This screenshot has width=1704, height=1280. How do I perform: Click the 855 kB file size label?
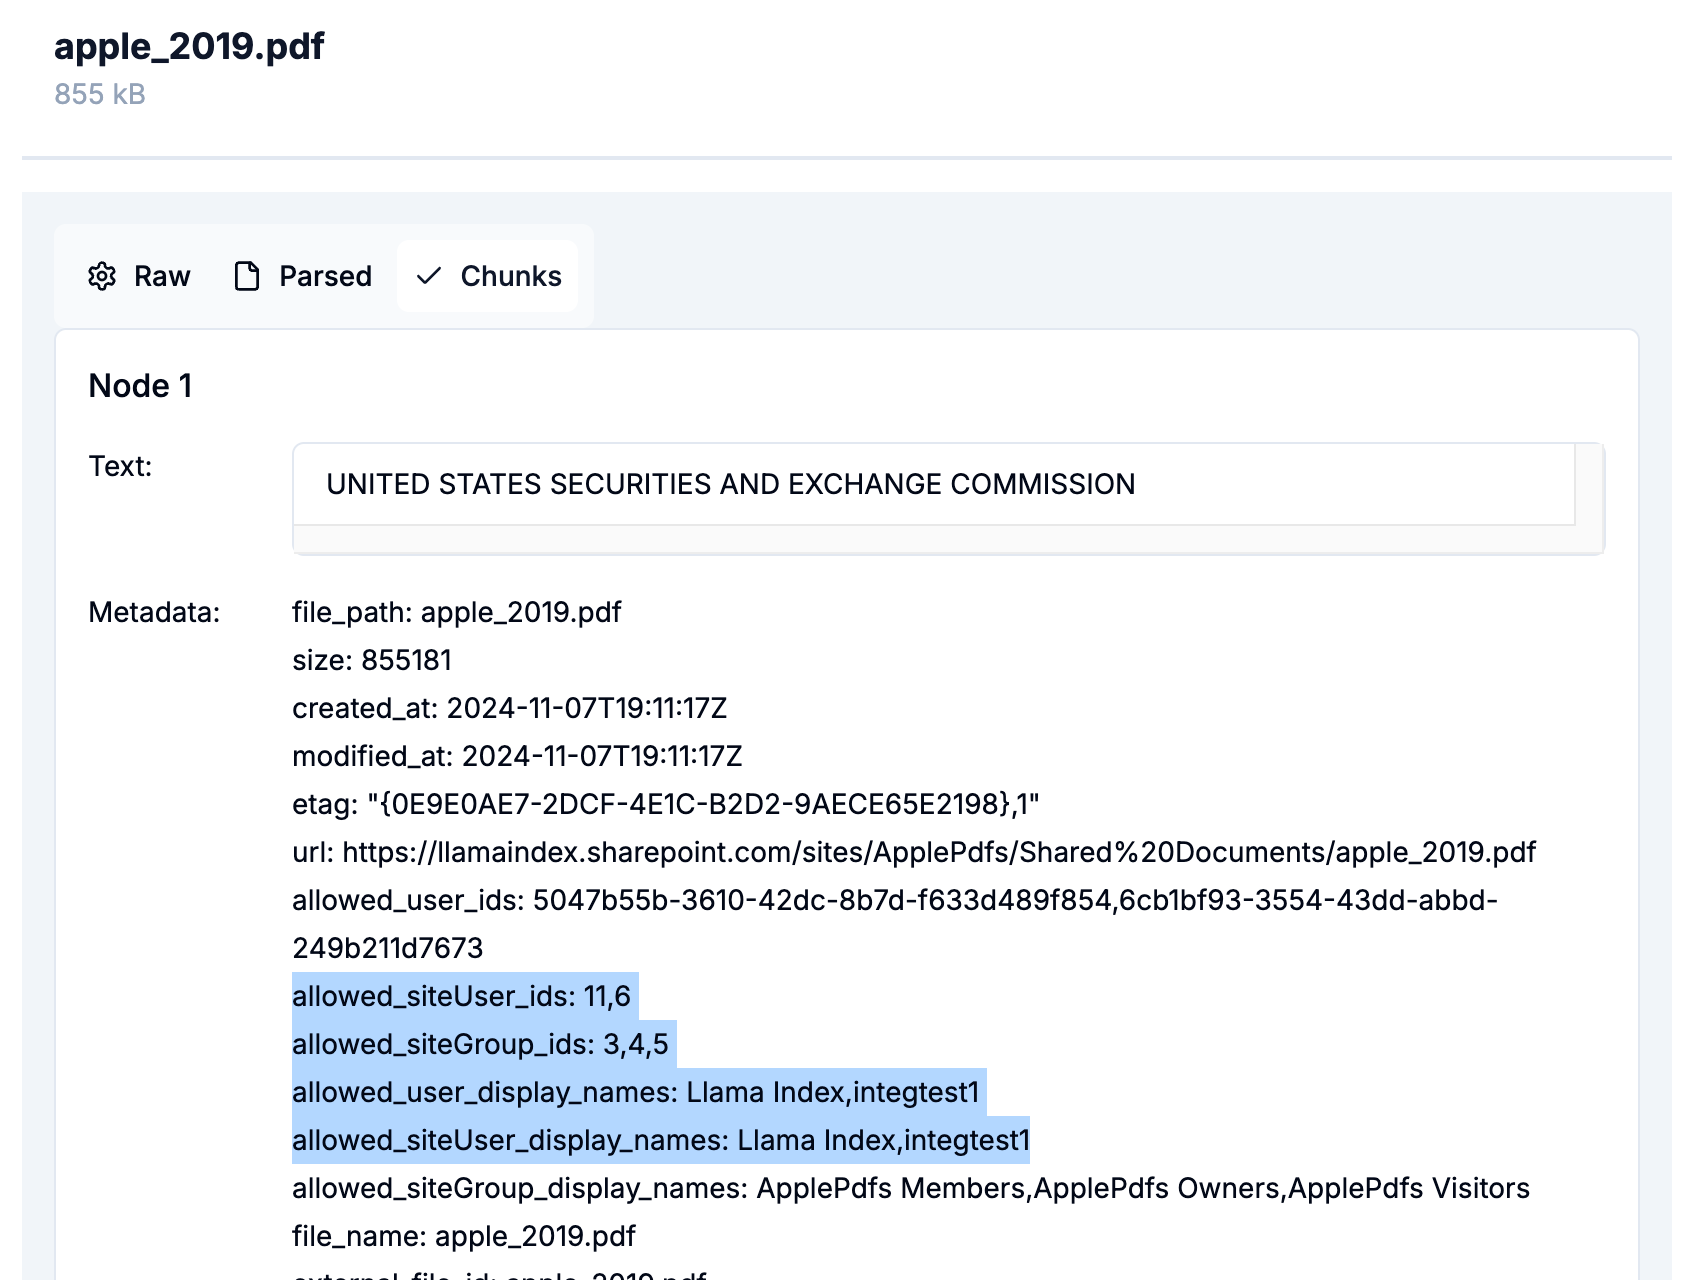(x=100, y=94)
